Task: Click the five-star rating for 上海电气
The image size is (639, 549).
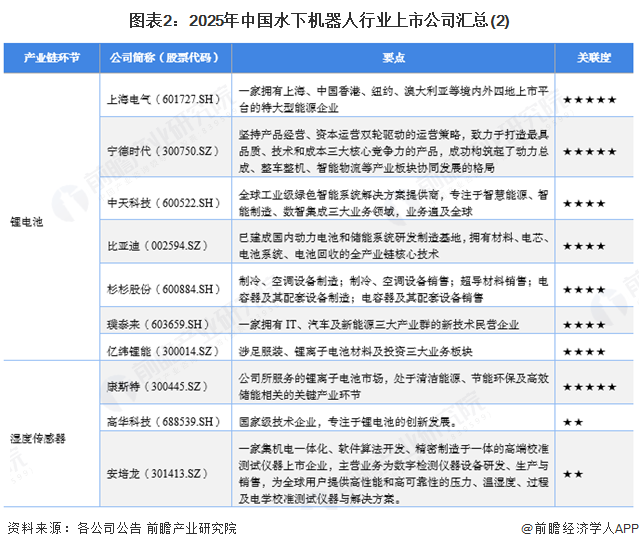Action: point(589,99)
